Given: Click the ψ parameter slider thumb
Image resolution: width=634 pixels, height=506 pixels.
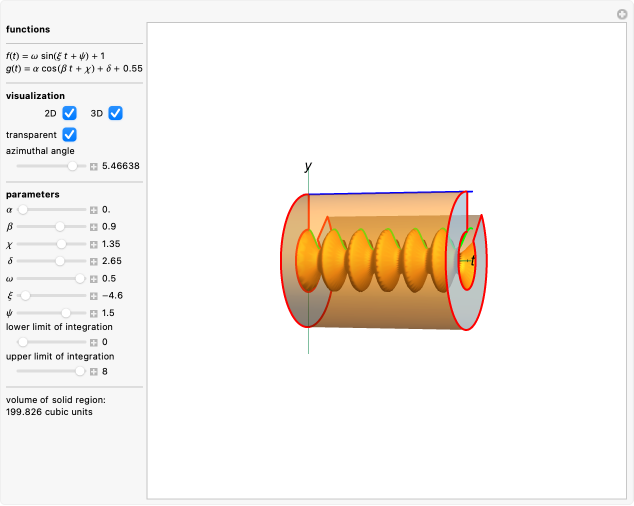Looking at the screenshot, I should [x=66, y=313].
